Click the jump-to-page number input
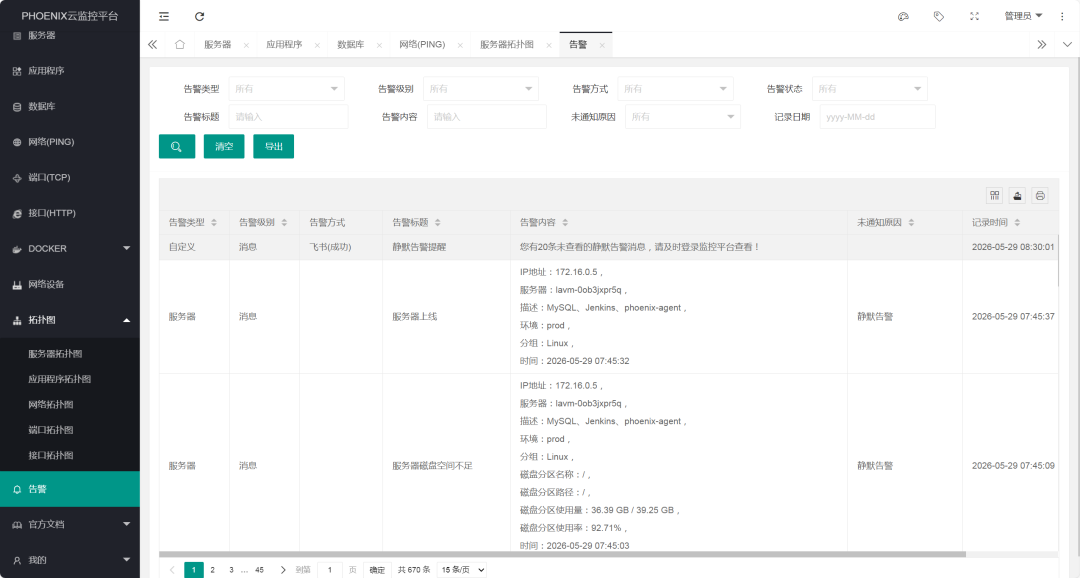Image resolution: width=1080 pixels, height=578 pixels. pos(330,570)
